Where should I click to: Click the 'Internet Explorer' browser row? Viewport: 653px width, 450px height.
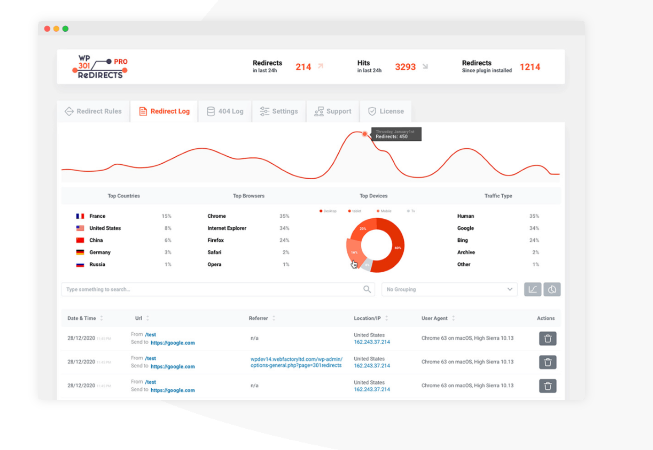pyautogui.click(x=248, y=228)
